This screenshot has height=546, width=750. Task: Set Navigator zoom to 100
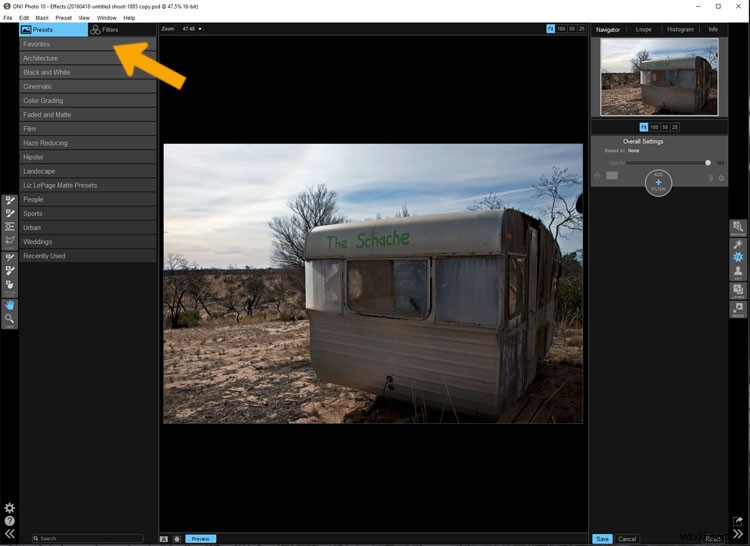click(654, 127)
